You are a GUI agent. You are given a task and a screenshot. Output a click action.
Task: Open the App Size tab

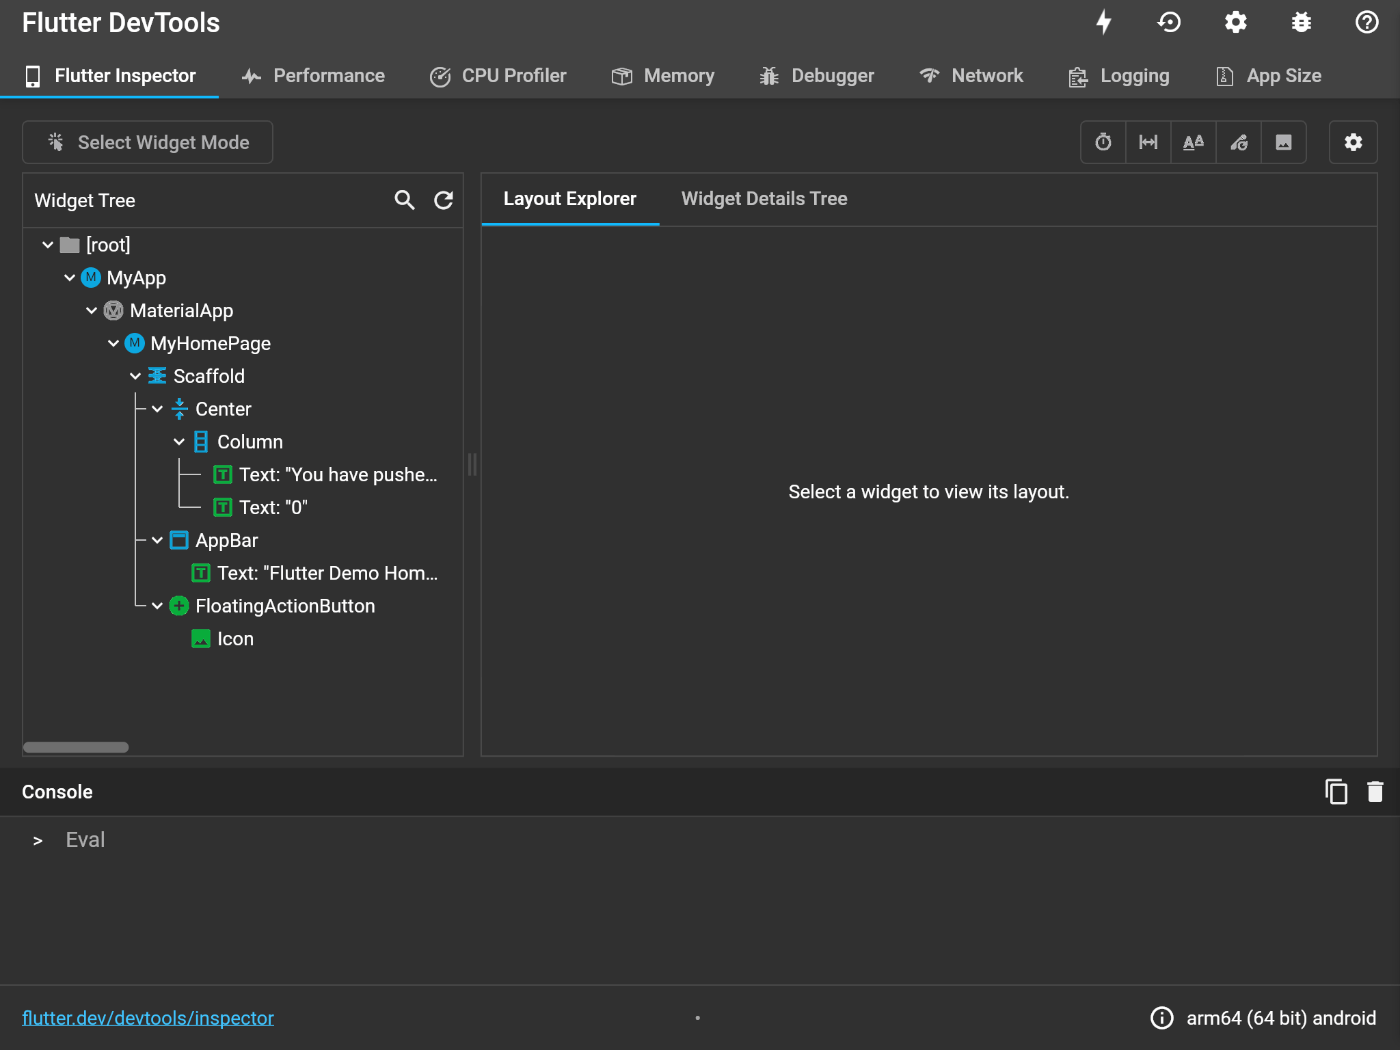(x=1268, y=76)
